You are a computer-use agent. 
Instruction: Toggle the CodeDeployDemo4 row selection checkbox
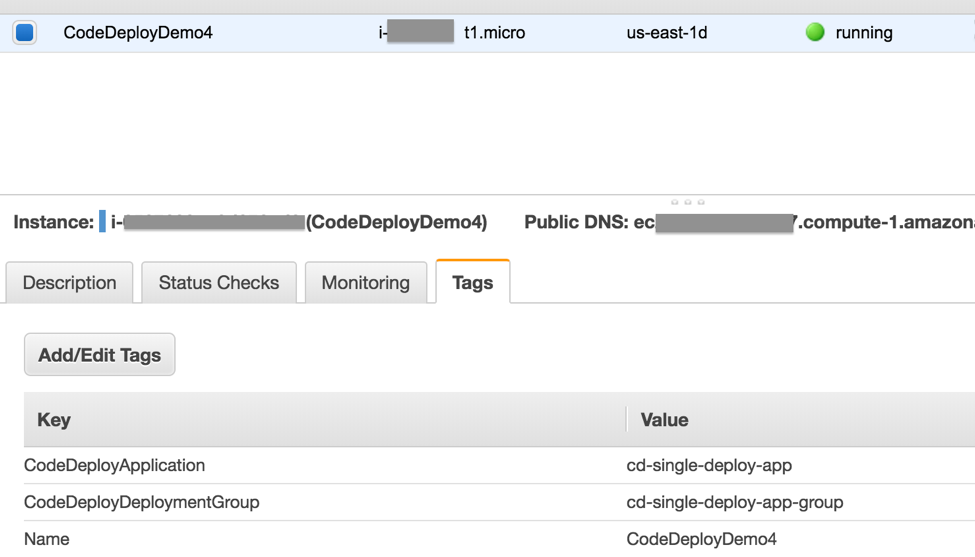pos(25,33)
